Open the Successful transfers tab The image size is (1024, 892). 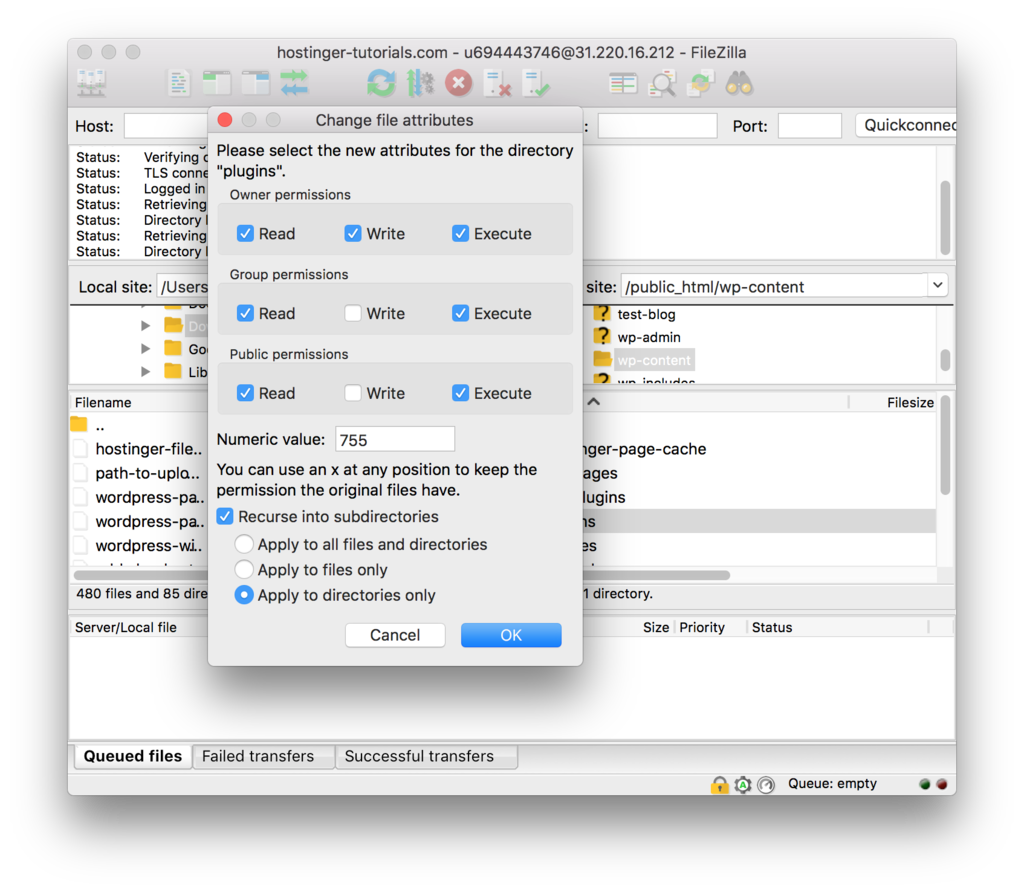pyautogui.click(x=426, y=756)
